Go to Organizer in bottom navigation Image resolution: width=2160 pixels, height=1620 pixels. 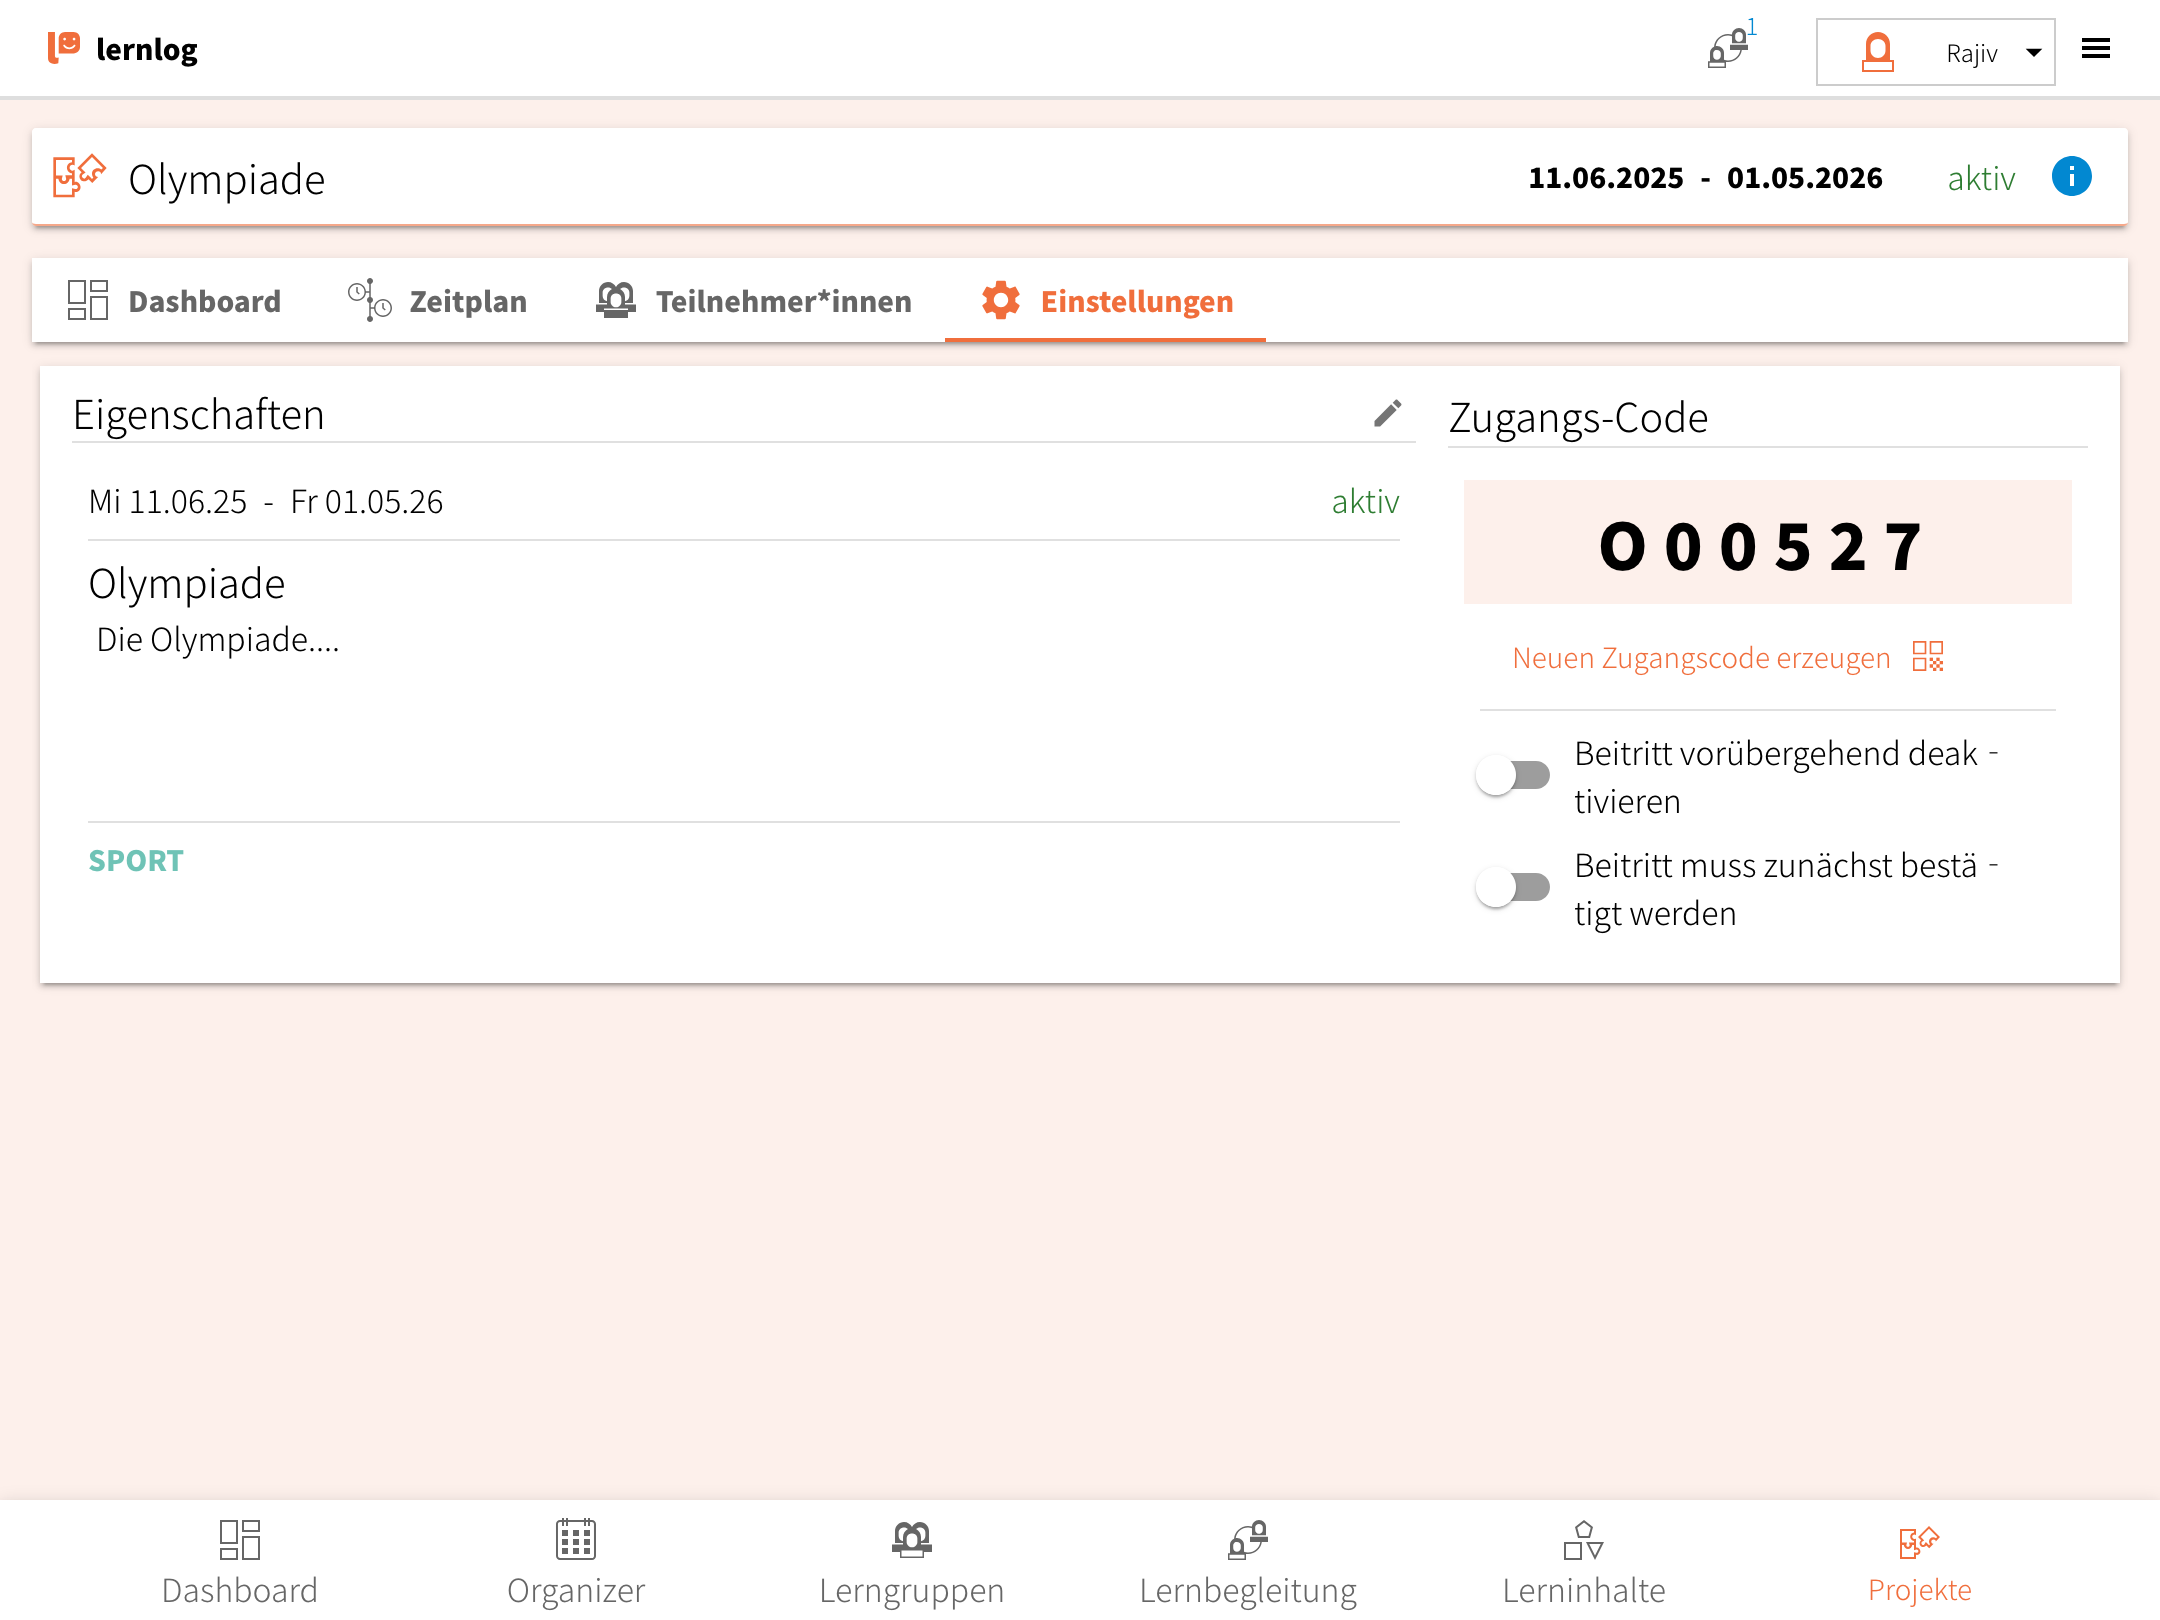coord(575,1562)
